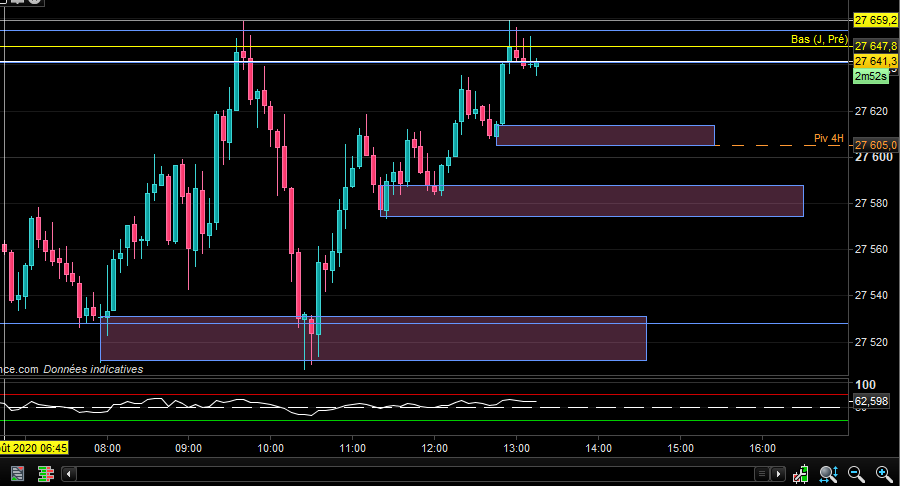Image resolution: width=900 pixels, height=486 pixels.
Task: Zoom in with the plus magnifier
Action: pos(884,474)
